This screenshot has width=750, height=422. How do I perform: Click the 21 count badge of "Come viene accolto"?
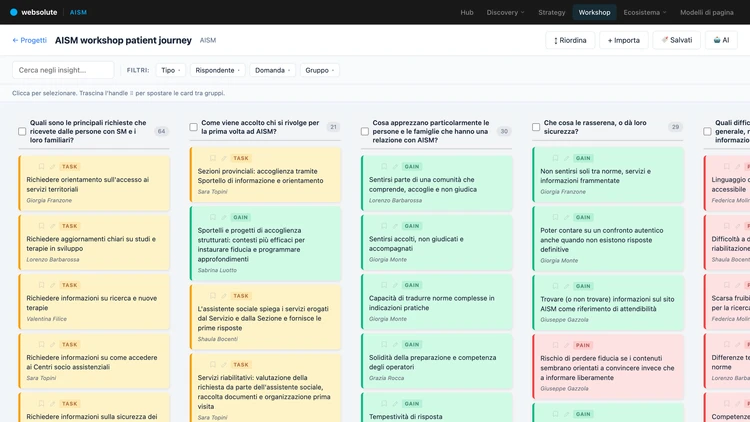[x=333, y=127]
